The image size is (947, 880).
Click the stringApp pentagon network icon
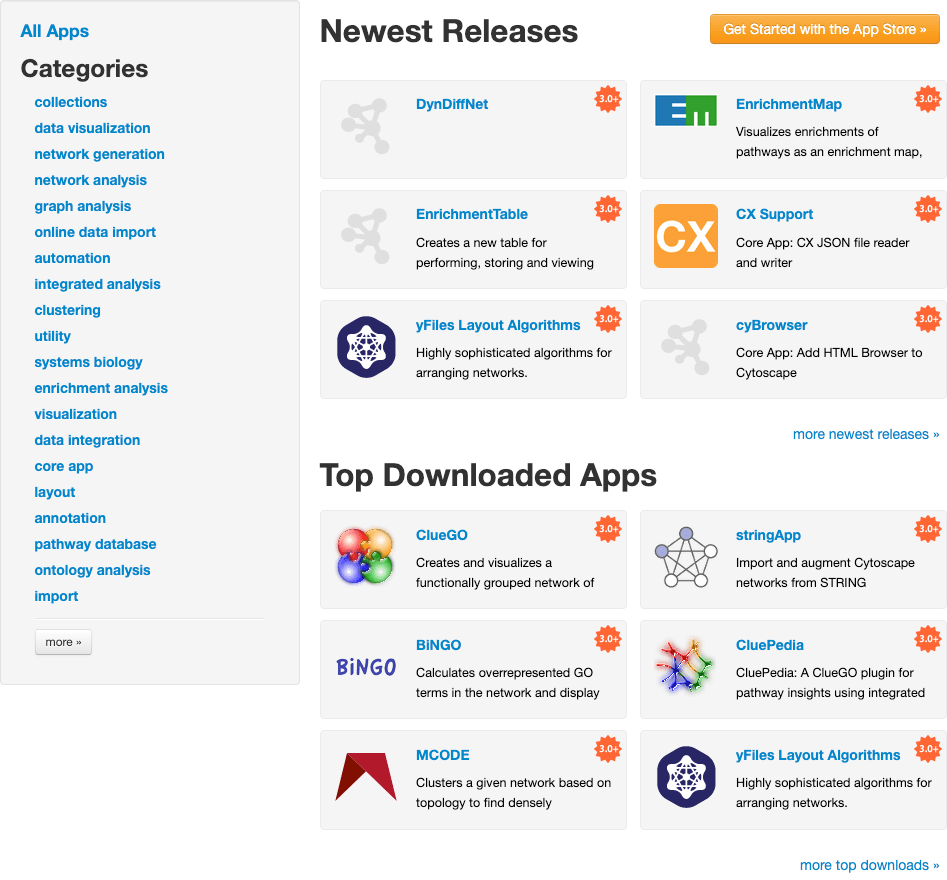pyautogui.click(x=686, y=557)
